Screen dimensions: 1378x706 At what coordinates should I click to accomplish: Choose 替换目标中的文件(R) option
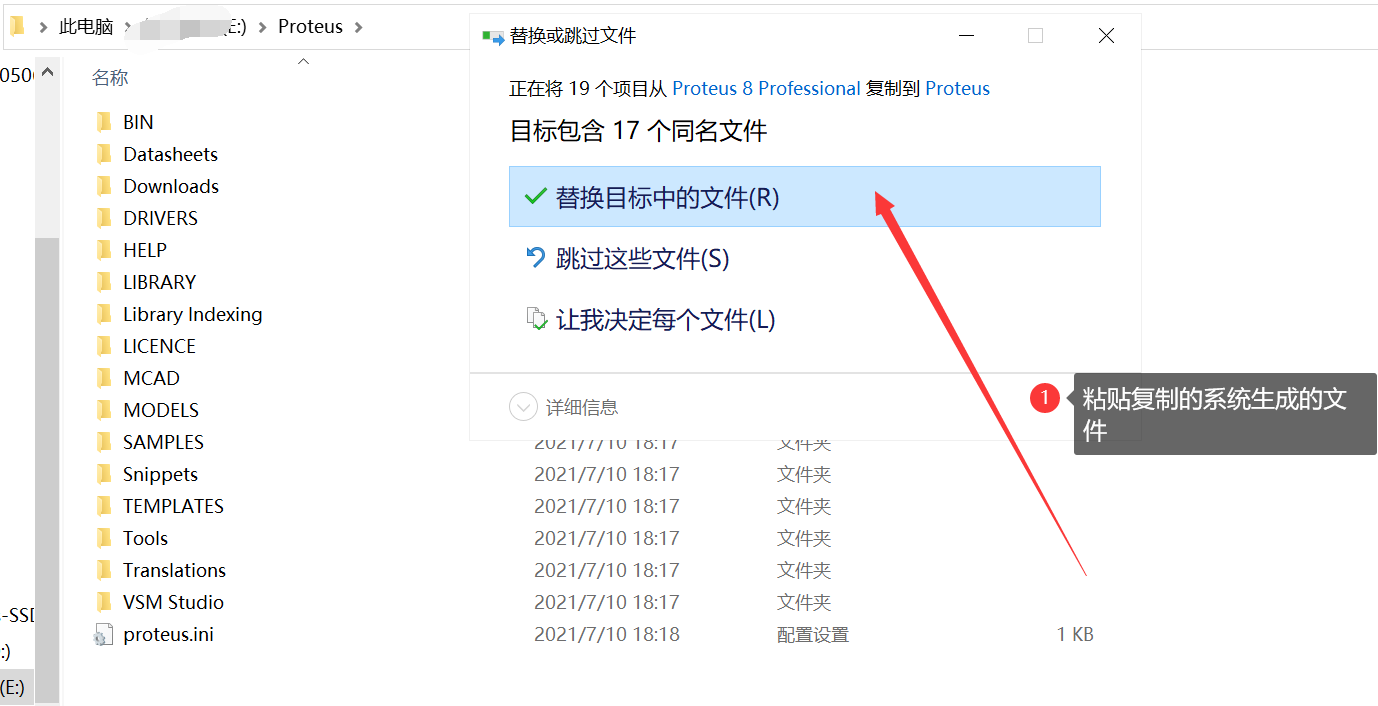click(805, 197)
